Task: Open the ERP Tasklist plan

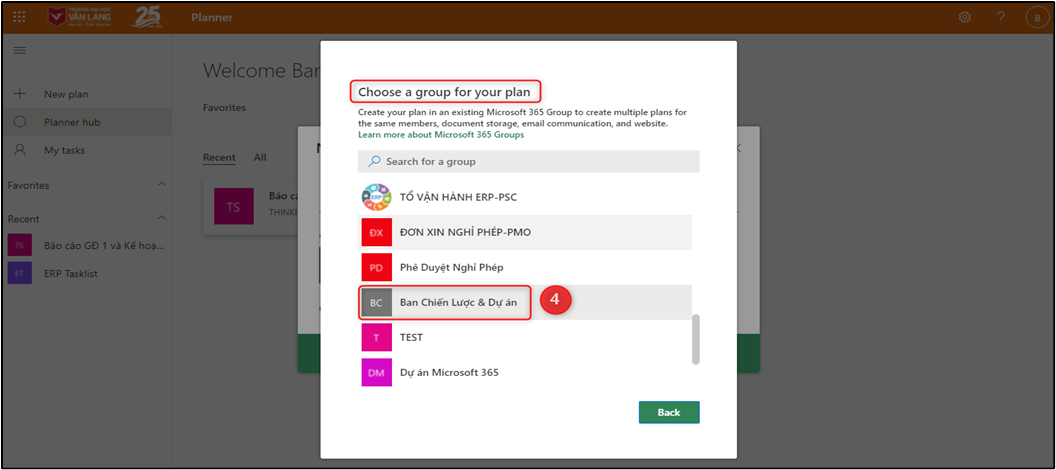Action: coord(86,273)
